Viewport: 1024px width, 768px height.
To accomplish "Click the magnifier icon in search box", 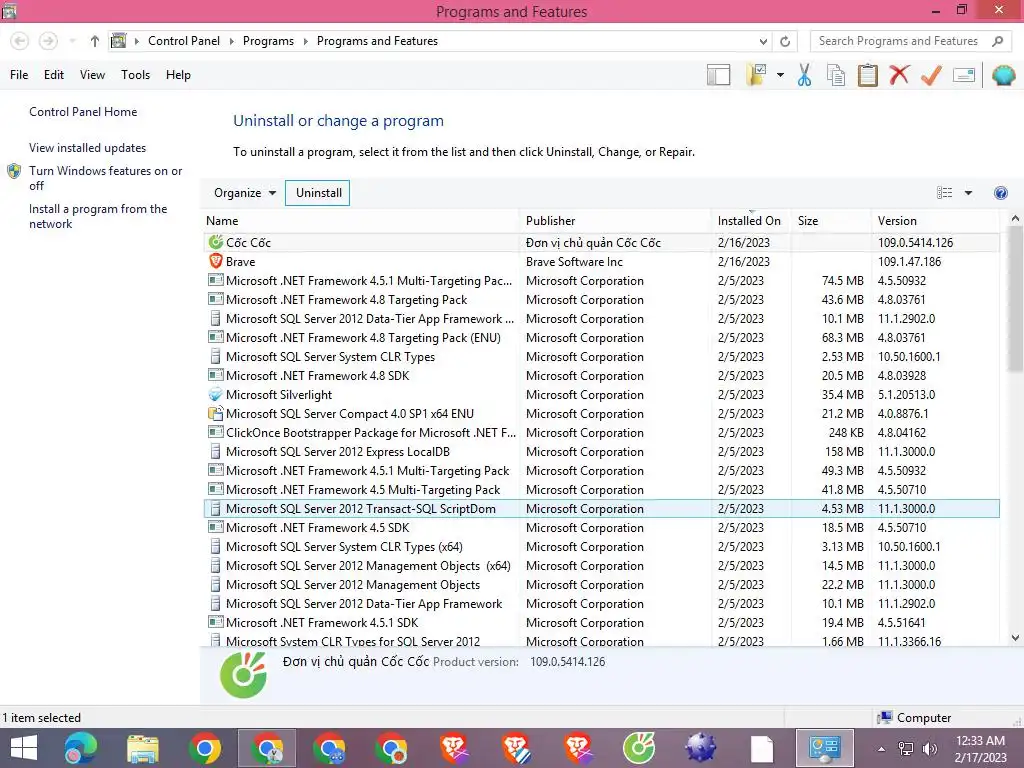I will 997,41.
